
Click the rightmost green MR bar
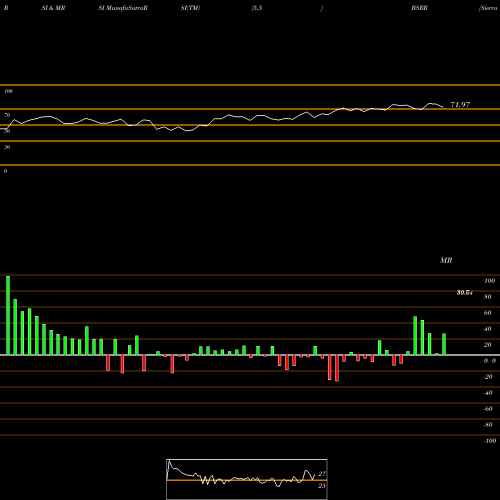coord(444,344)
